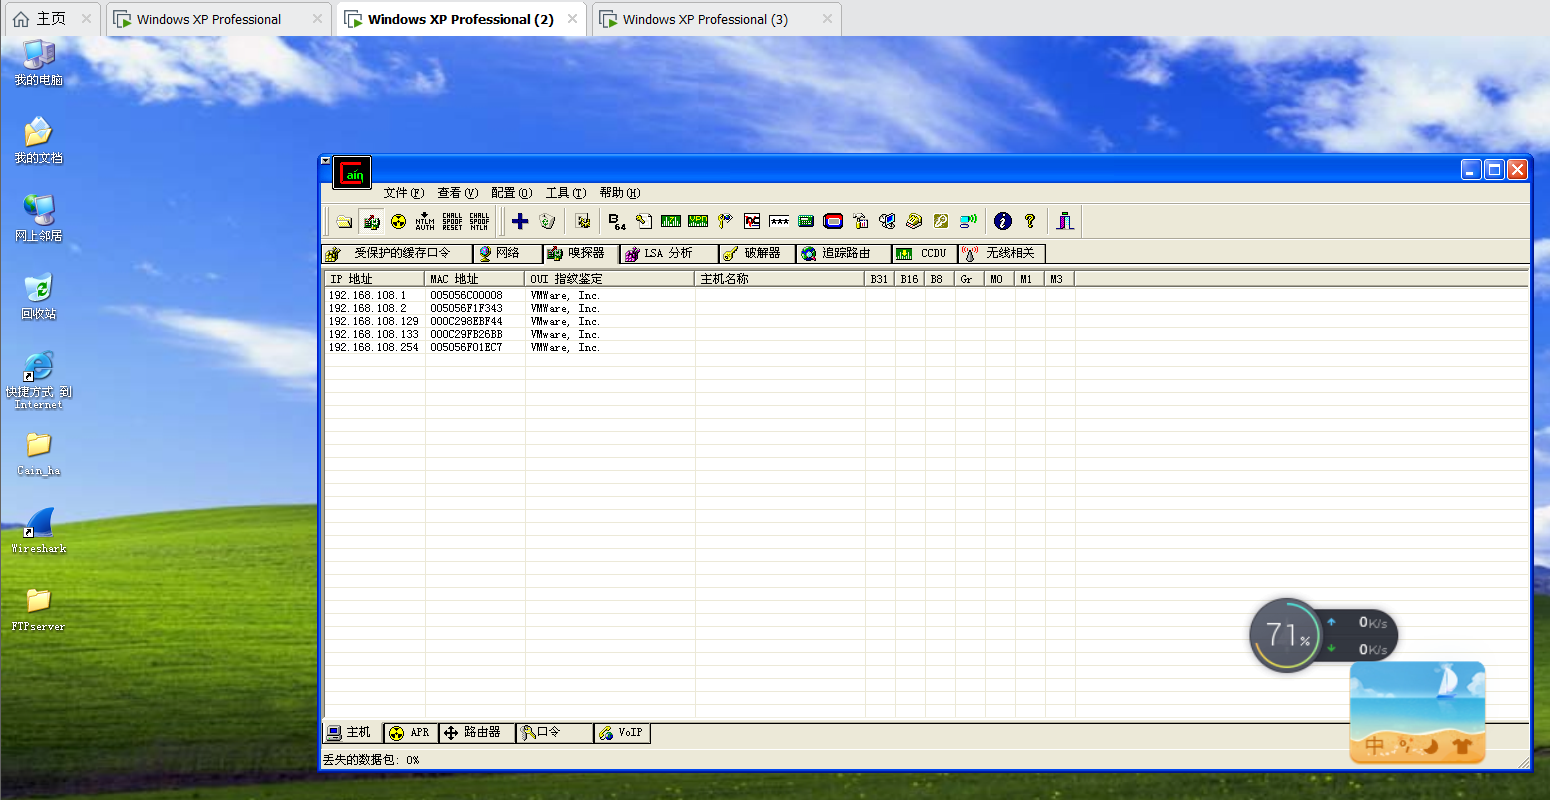Switch to Windows XP Professional (3) VM tab
This screenshot has width=1550, height=800.
click(705, 19)
